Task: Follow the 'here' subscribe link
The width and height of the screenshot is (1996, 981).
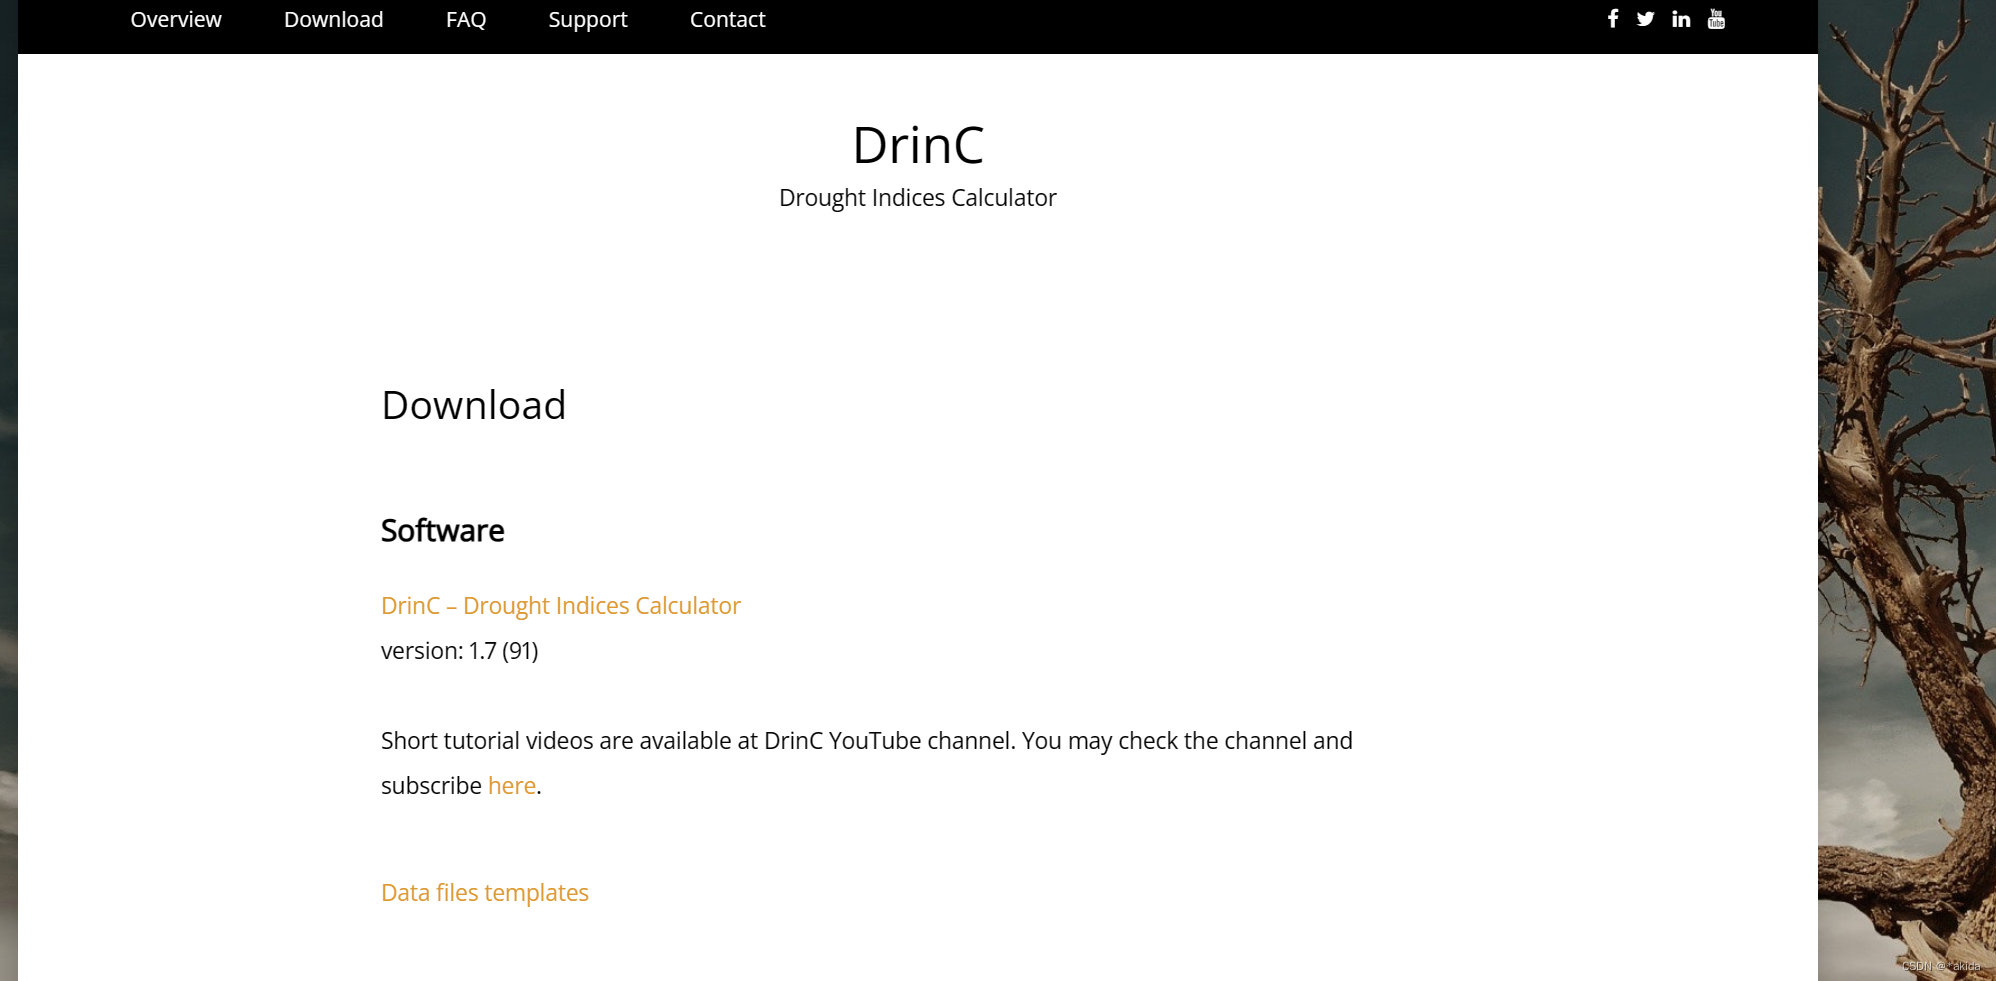Action: 512,786
